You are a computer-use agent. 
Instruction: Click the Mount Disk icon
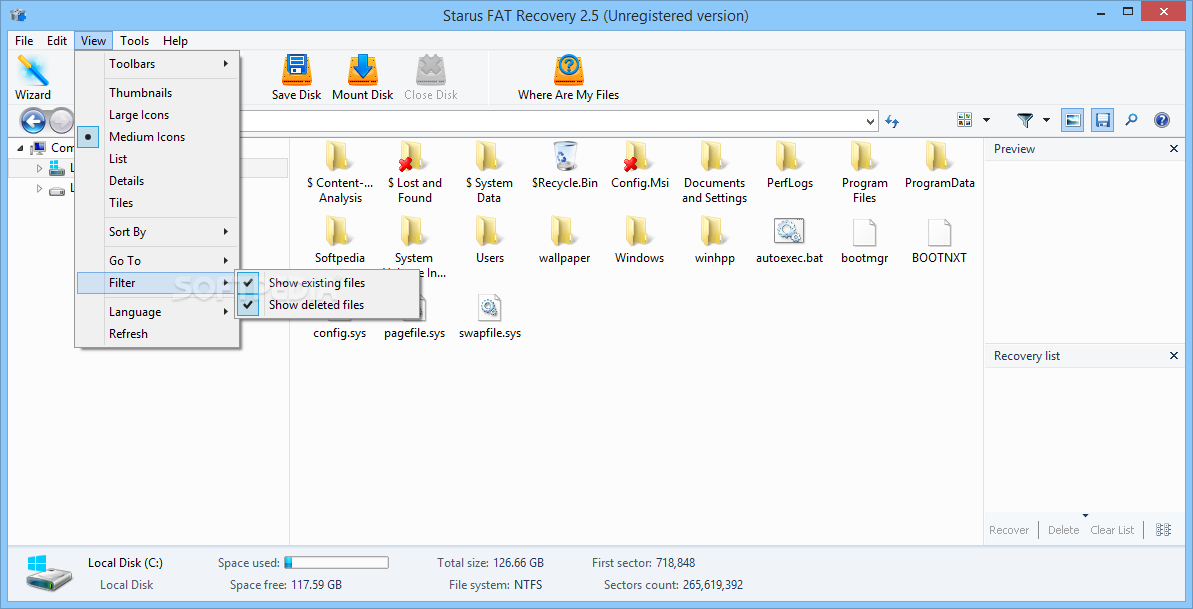click(x=362, y=78)
